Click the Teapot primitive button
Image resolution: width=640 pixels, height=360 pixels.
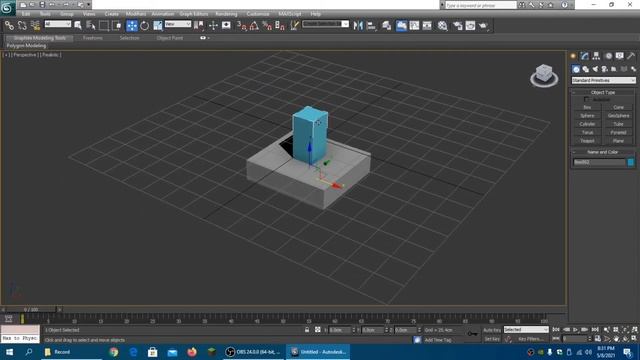click(x=587, y=141)
